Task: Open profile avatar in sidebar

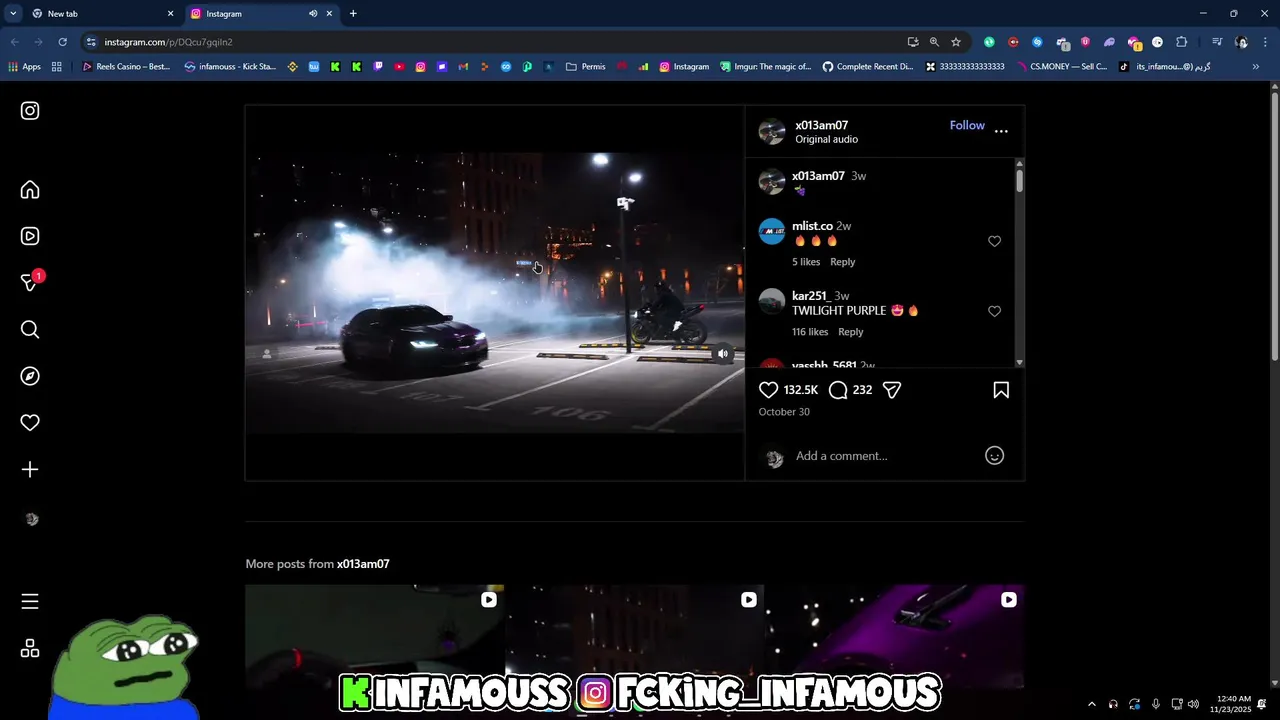Action: [x=31, y=520]
